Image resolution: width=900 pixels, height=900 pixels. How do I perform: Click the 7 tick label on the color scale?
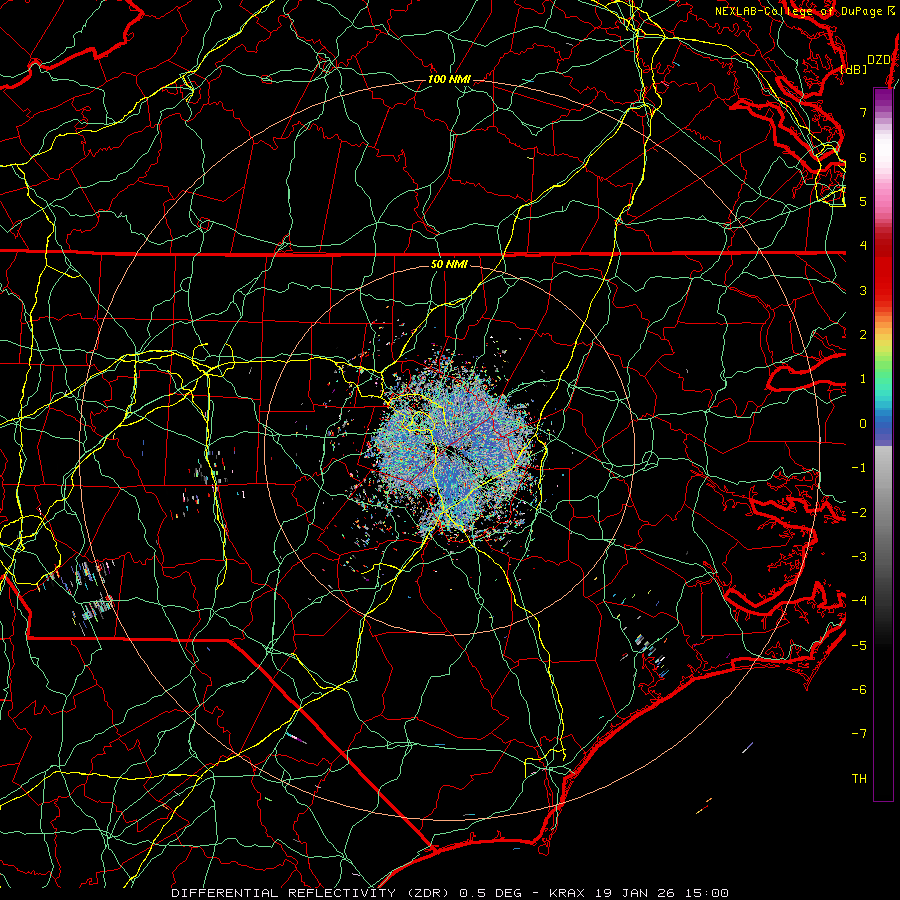click(x=863, y=112)
